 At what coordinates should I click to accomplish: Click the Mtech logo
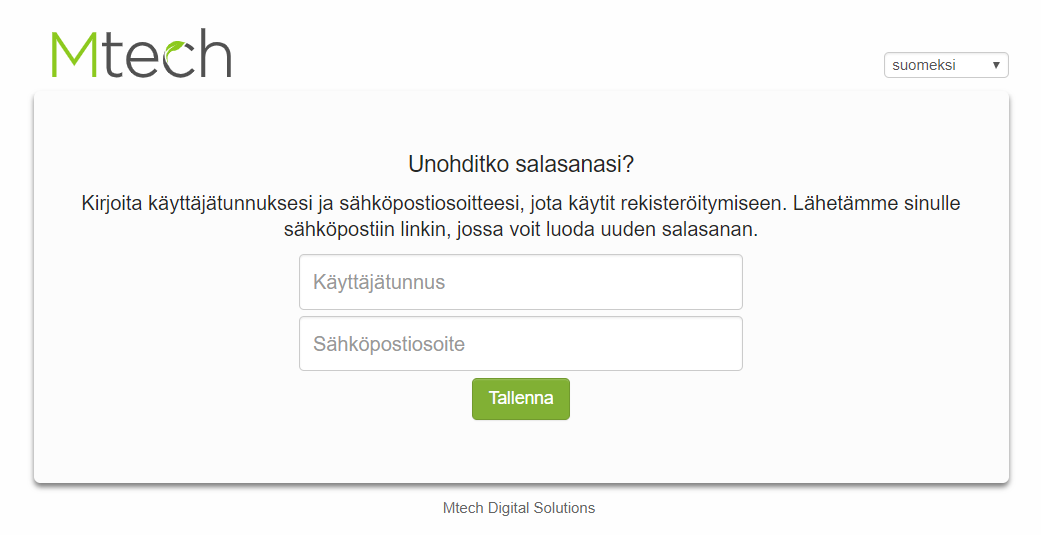click(141, 54)
